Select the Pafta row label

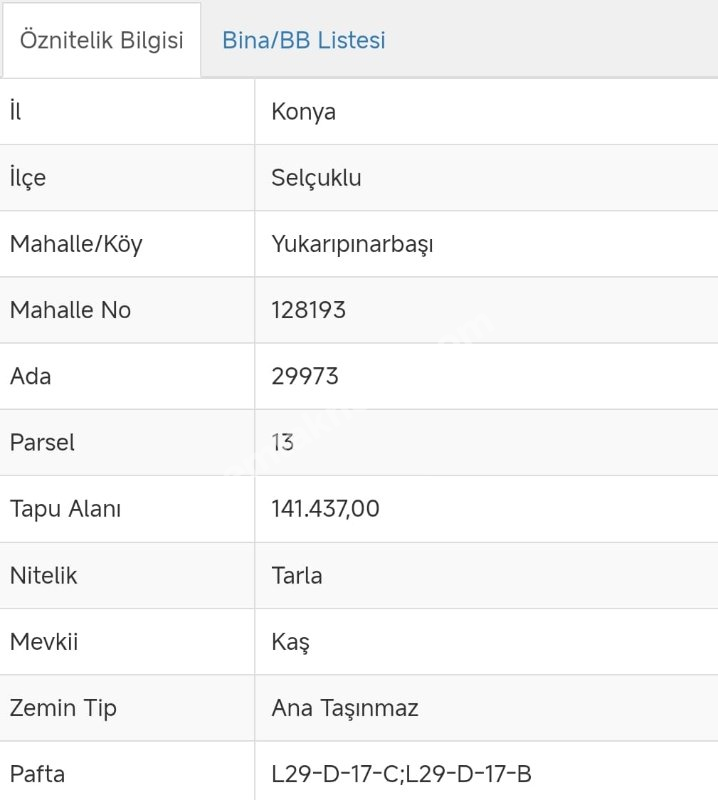[x=37, y=774]
